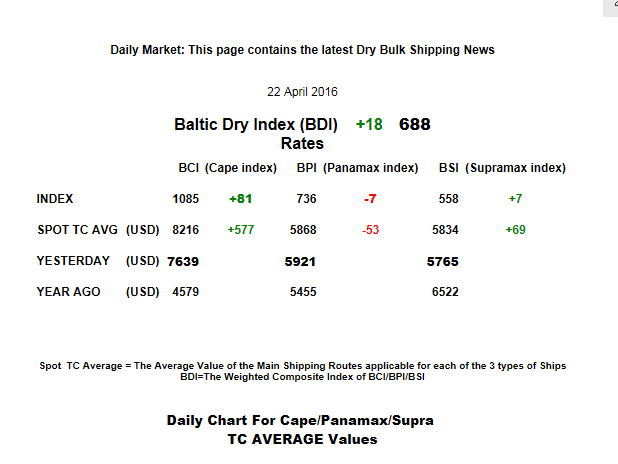Screen dimensions: 618x464
Task: Click the BDI value 688
Action: tap(415, 125)
